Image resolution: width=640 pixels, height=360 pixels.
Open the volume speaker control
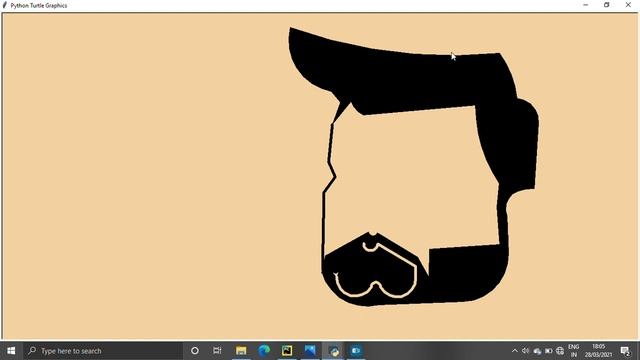526,351
